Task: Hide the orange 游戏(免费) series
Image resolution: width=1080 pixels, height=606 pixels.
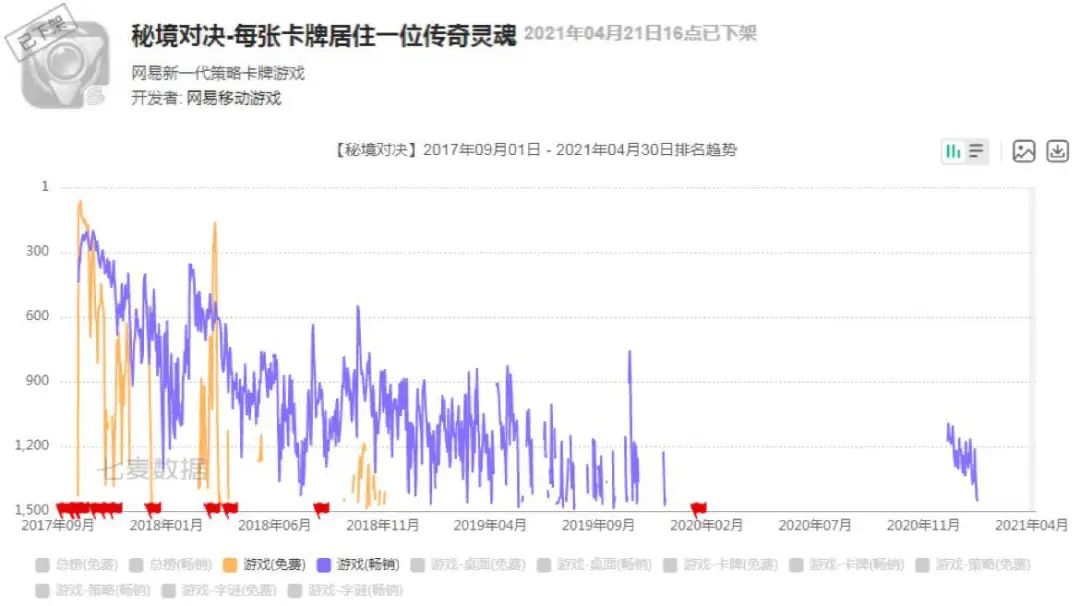Action: [x=264, y=565]
